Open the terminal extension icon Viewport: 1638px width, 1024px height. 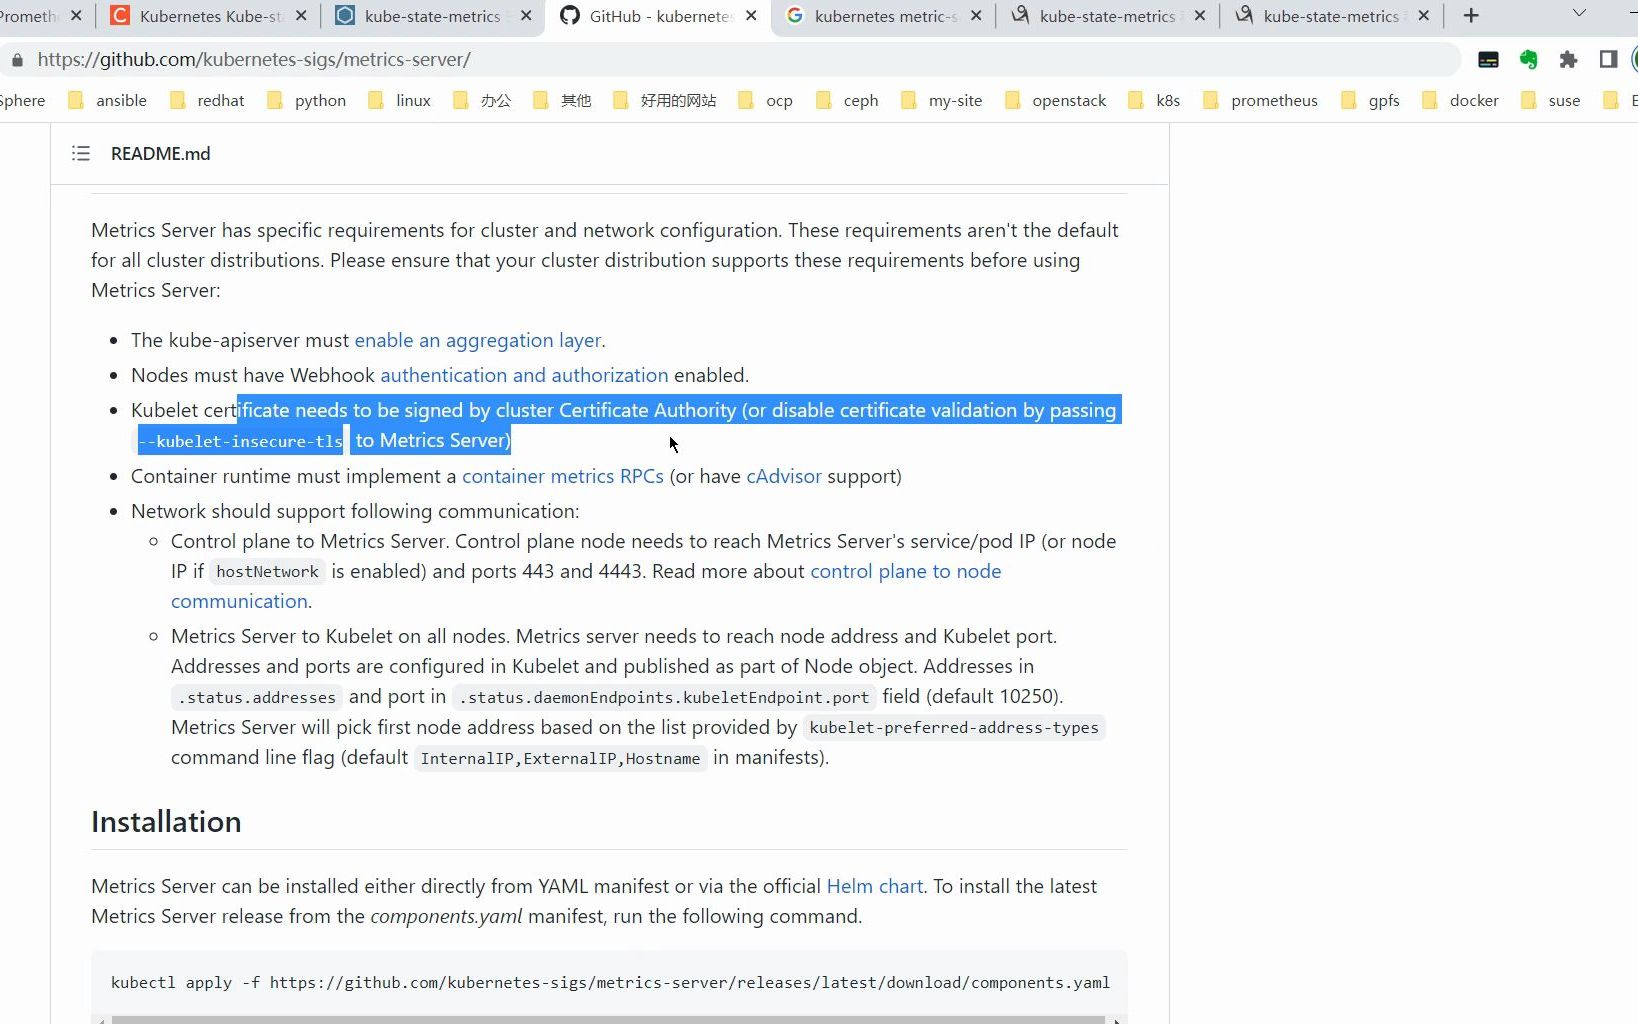point(1488,60)
